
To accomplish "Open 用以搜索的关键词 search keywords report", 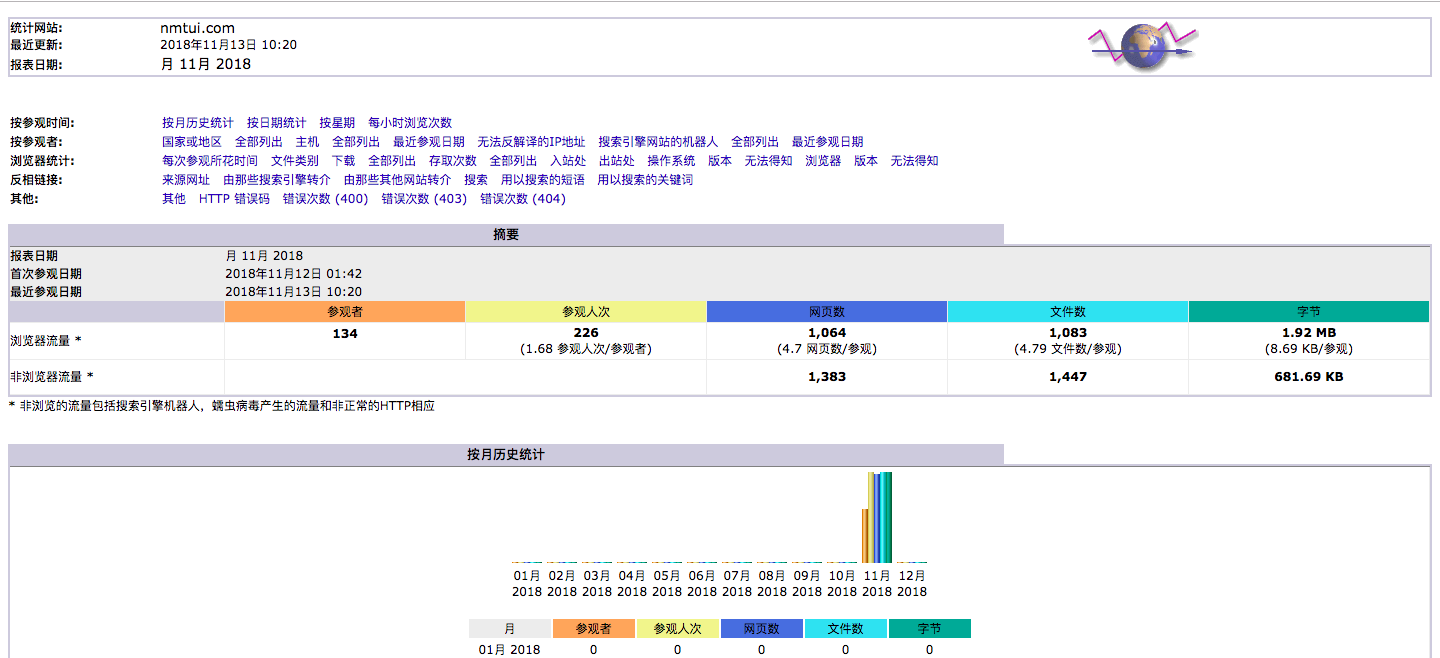I will [x=644, y=179].
